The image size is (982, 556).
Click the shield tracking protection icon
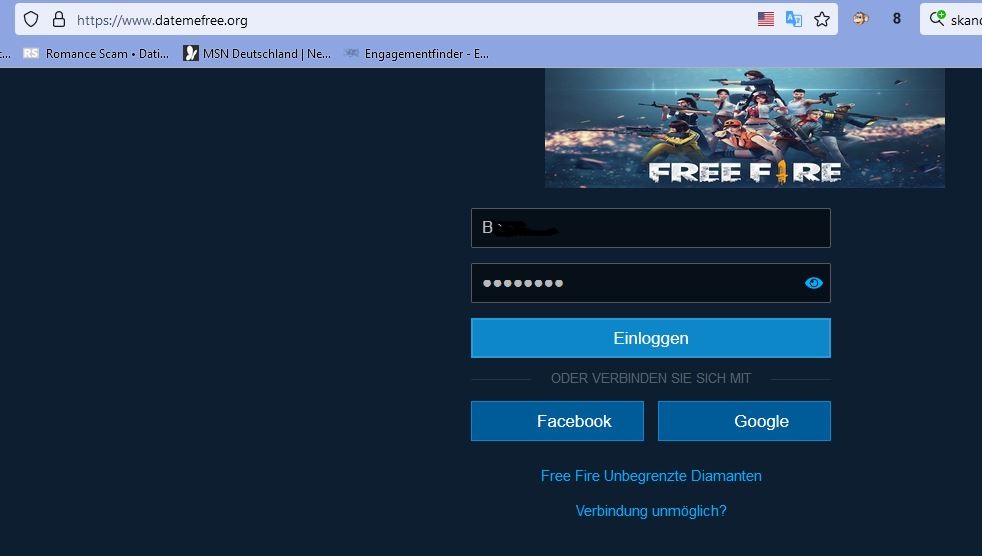click(x=31, y=19)
